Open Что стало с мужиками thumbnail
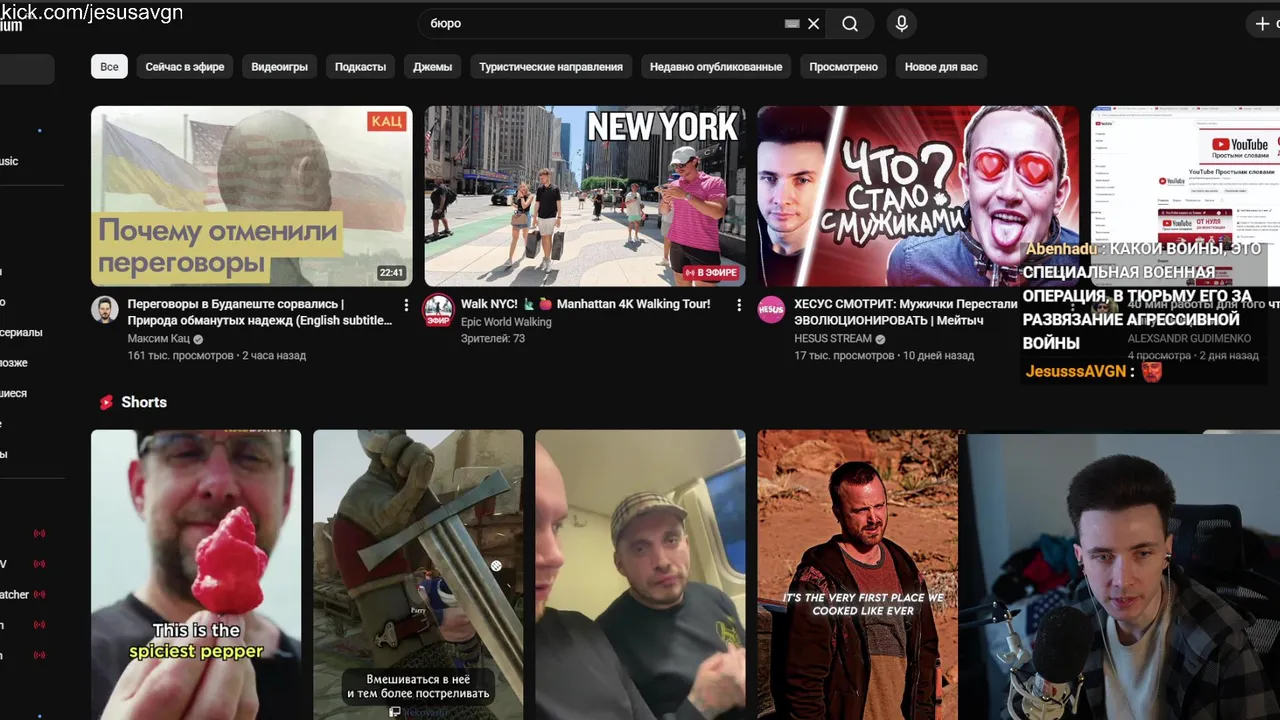The image size is (1280, 720). click(x=918, y=196)
